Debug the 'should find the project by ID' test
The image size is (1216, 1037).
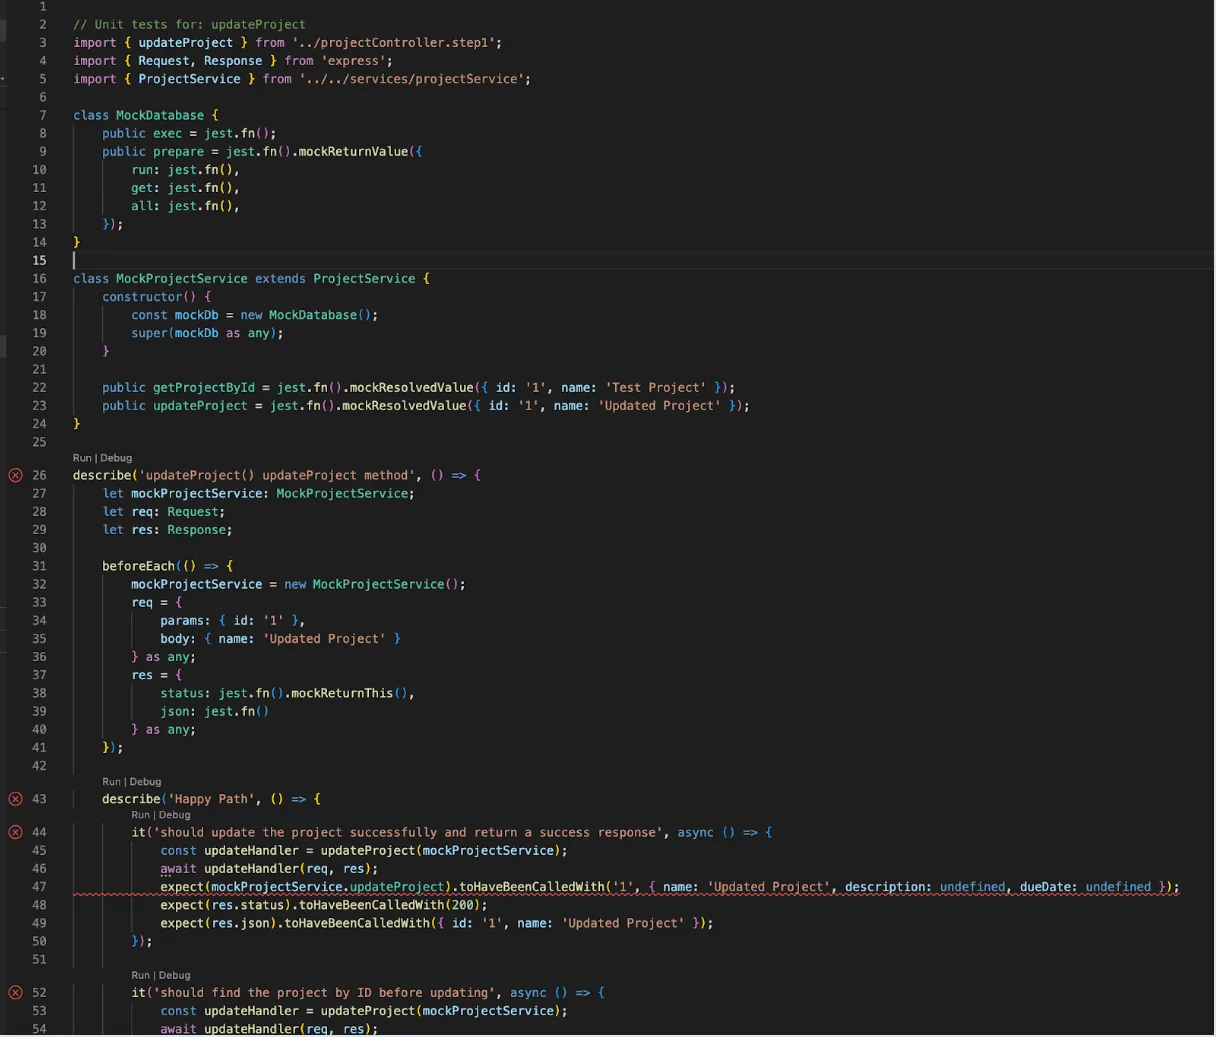coord(174,975)
